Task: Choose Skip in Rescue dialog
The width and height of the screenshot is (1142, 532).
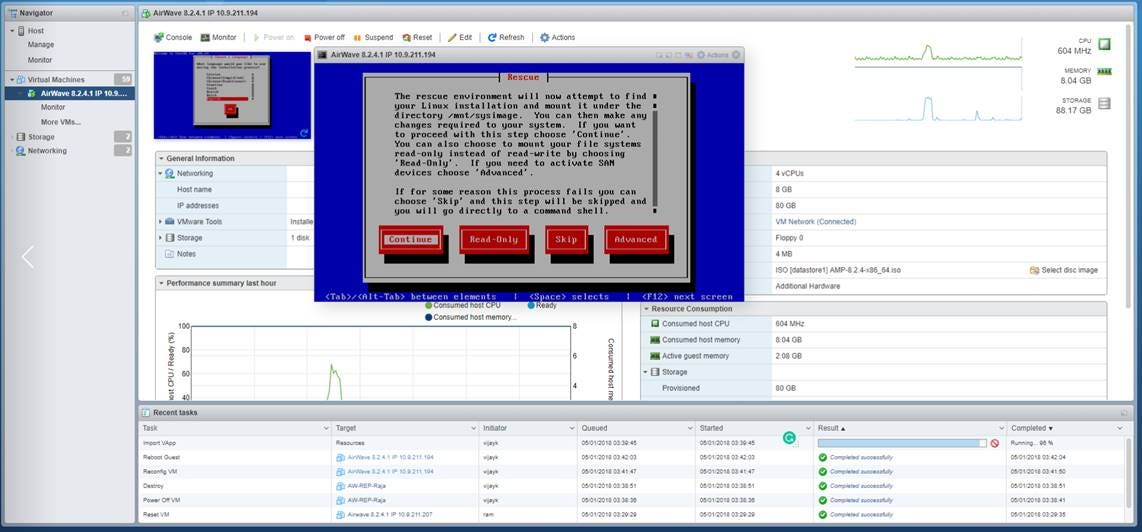Action: (x=566, y=240)
